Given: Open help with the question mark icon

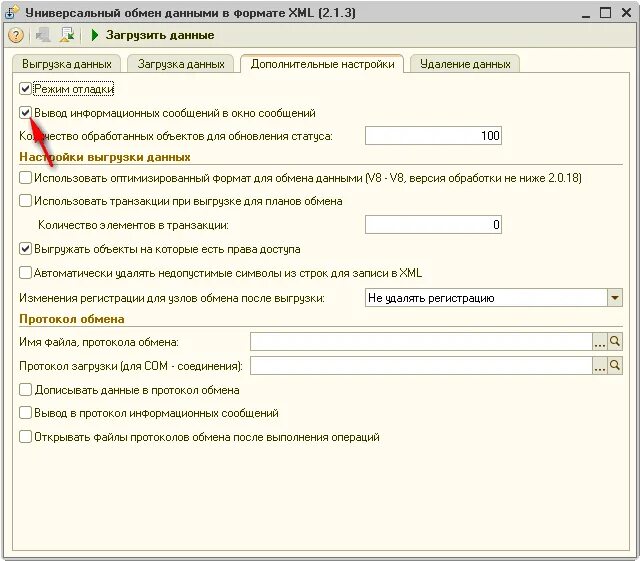Looking at the screenshot, I should point(16,35).
